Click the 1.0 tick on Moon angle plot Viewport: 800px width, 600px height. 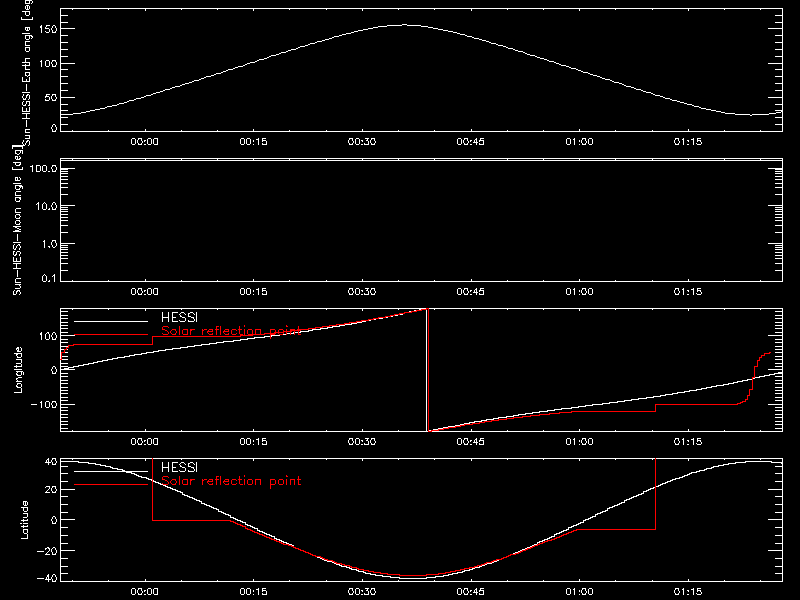49,244
